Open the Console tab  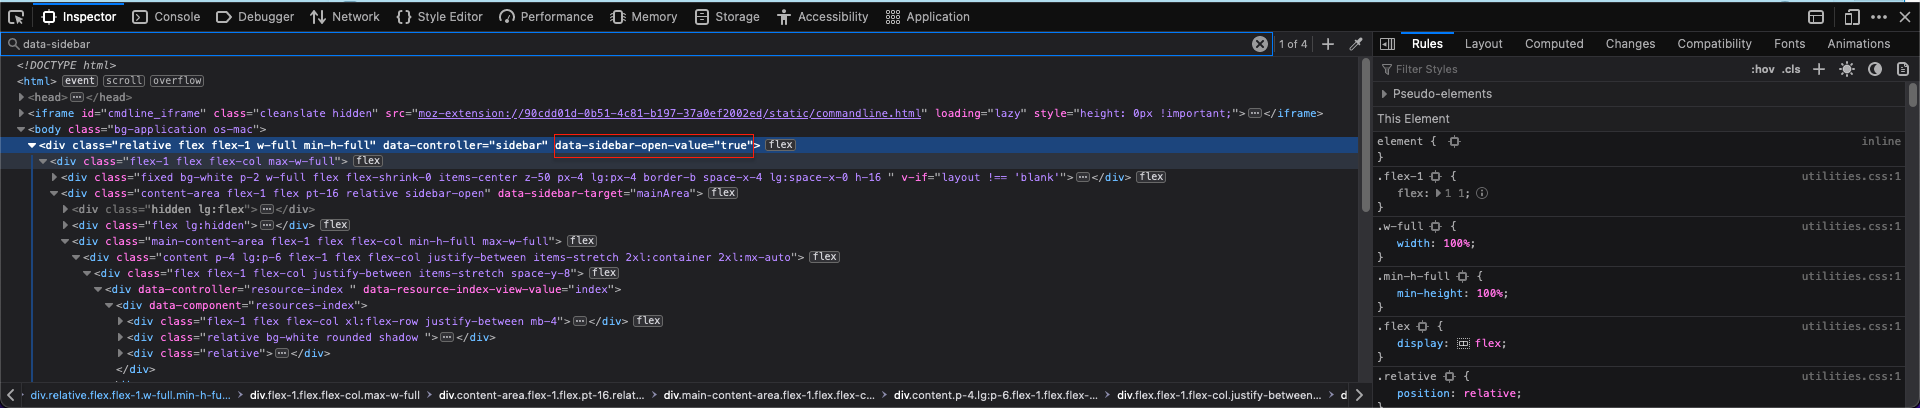click(166, 17)
